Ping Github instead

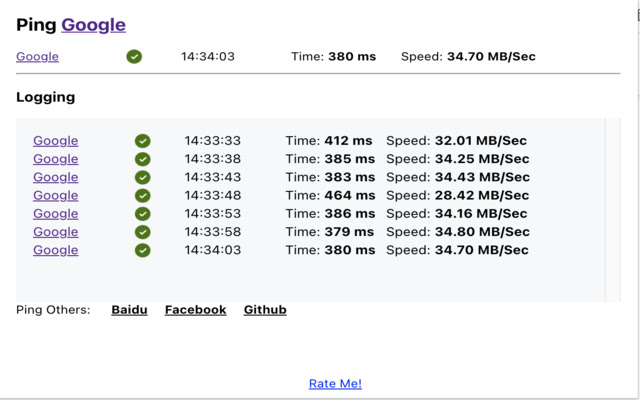265,310
